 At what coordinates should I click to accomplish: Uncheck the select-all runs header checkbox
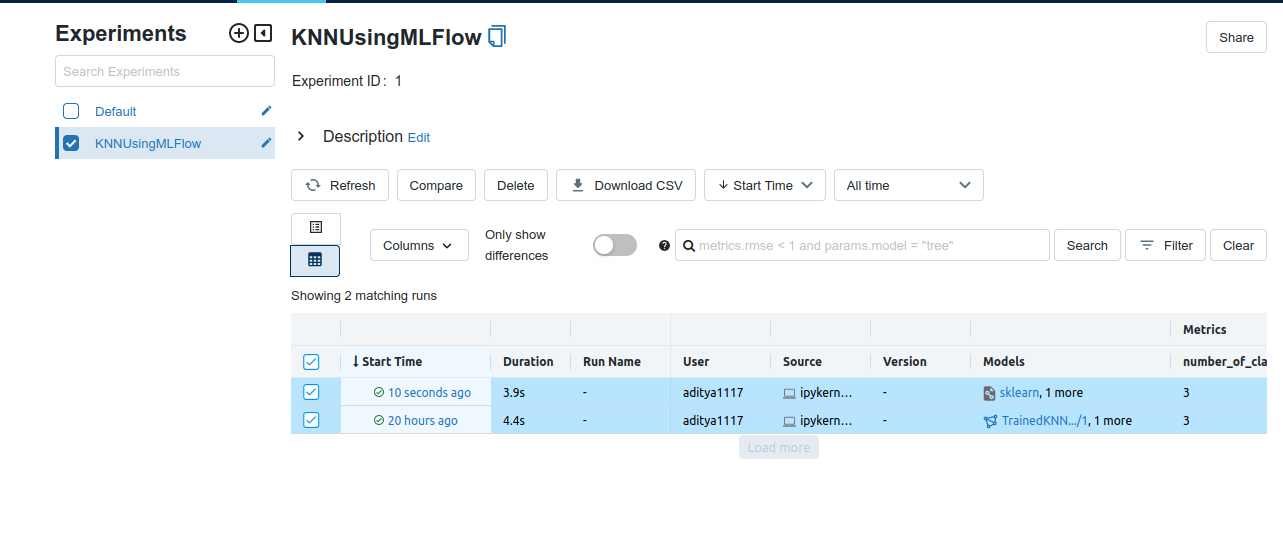pos(311,362)
